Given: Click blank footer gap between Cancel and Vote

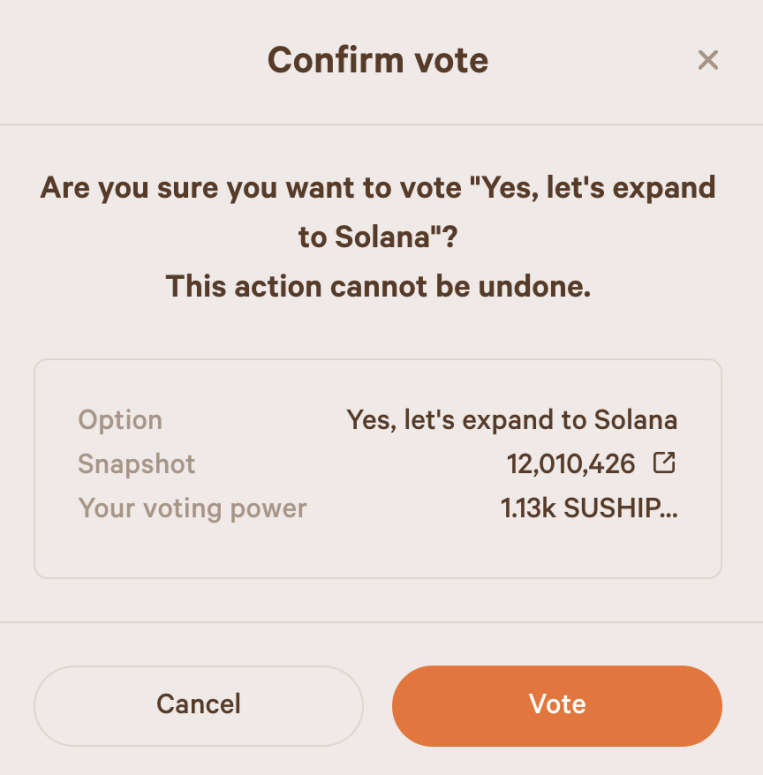Looking at the screenshot, I should pyautogui.click(x=377, y=704).
